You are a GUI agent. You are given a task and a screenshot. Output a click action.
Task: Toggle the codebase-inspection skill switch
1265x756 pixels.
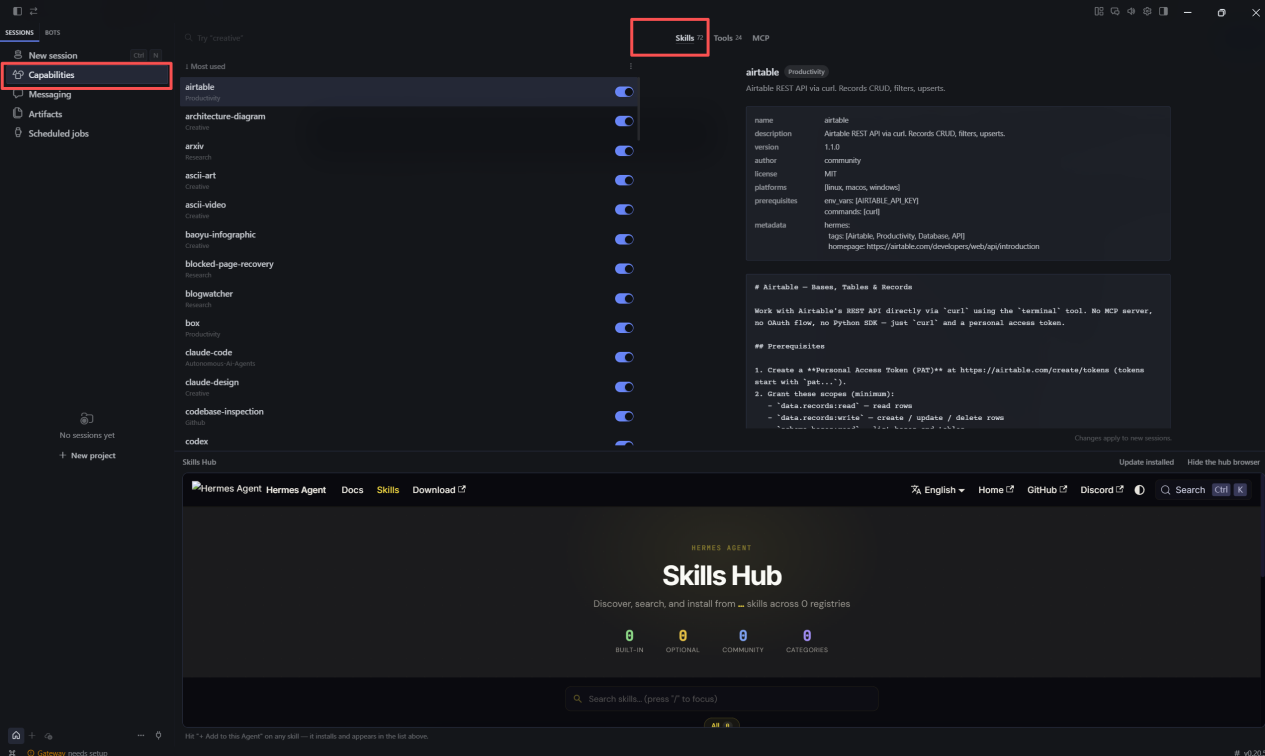point(624,416)
